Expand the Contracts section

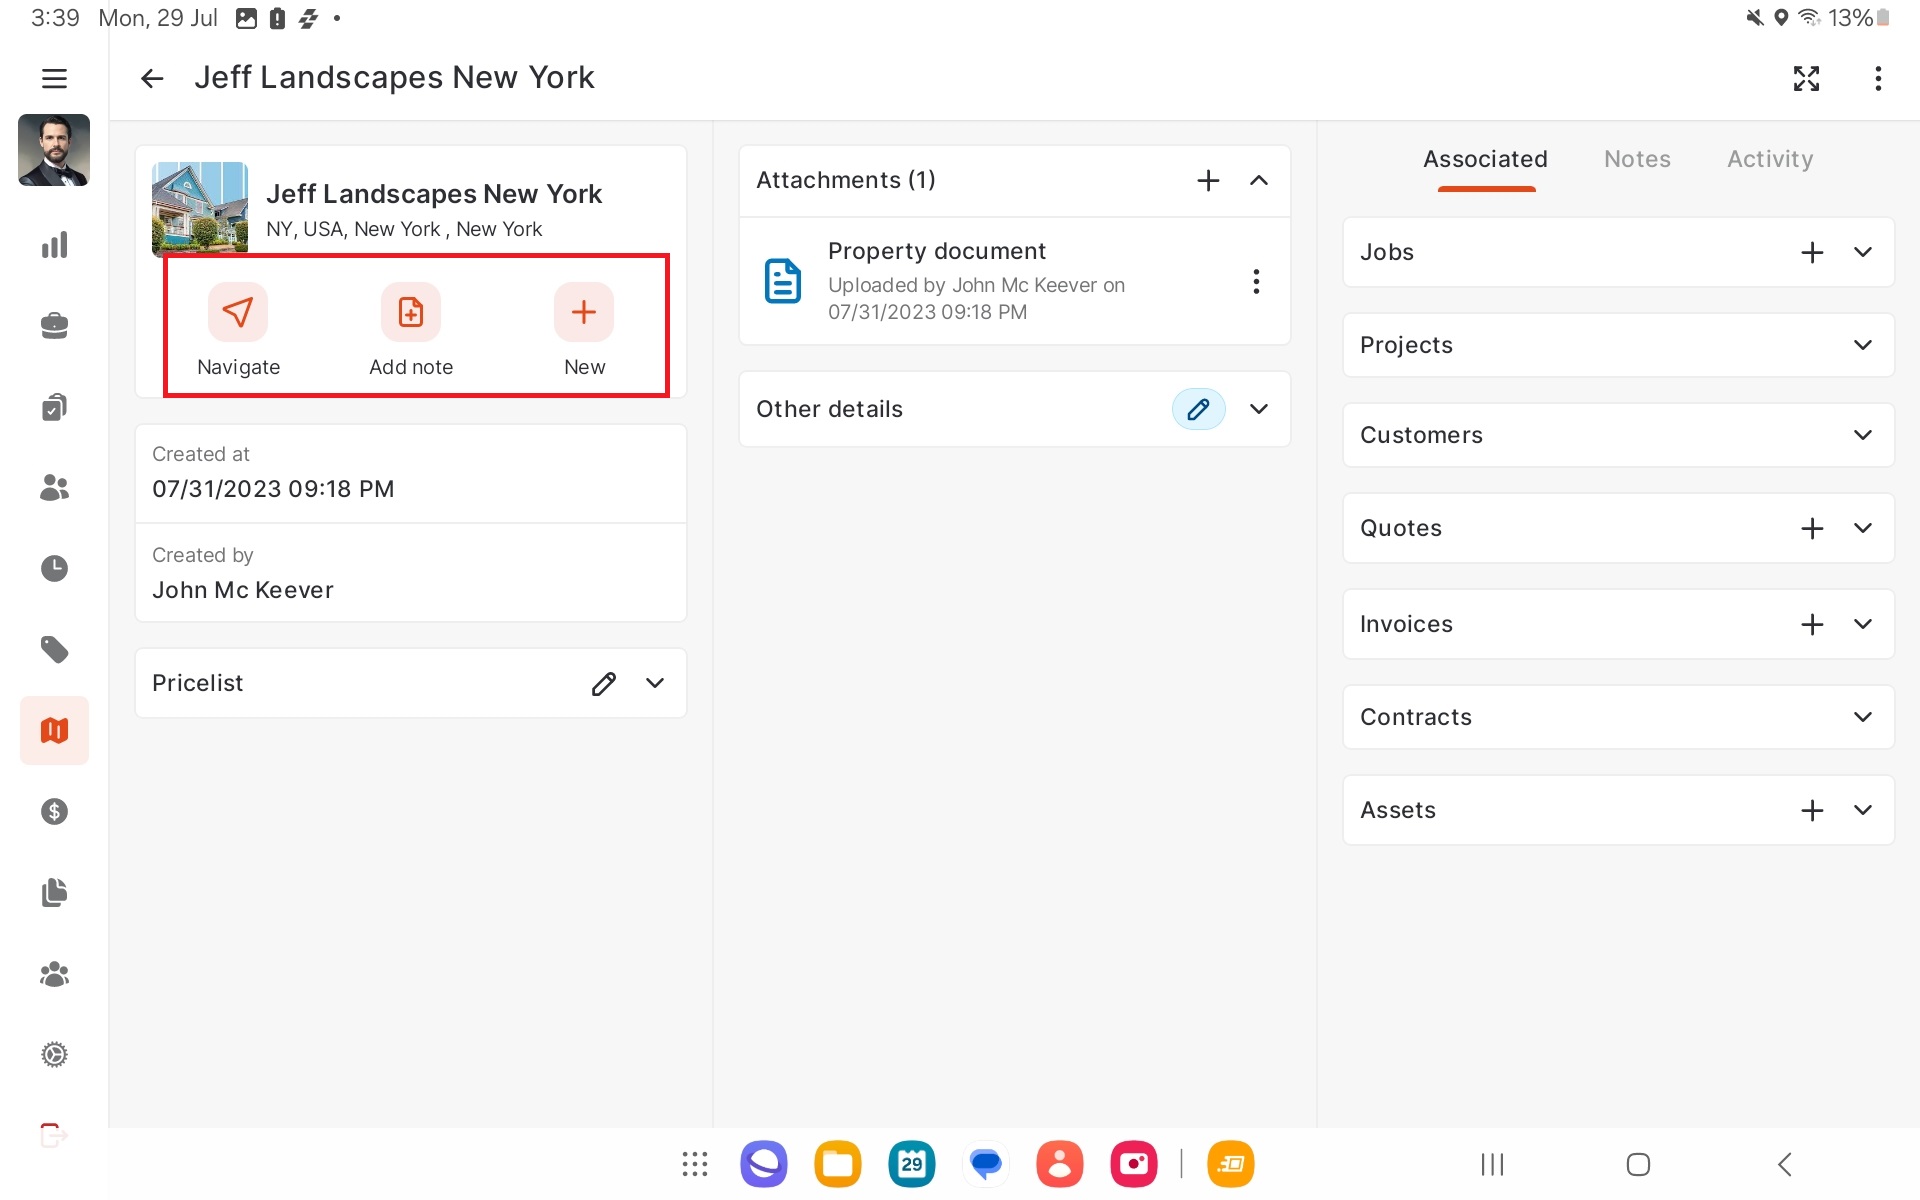coord(1862,717)
